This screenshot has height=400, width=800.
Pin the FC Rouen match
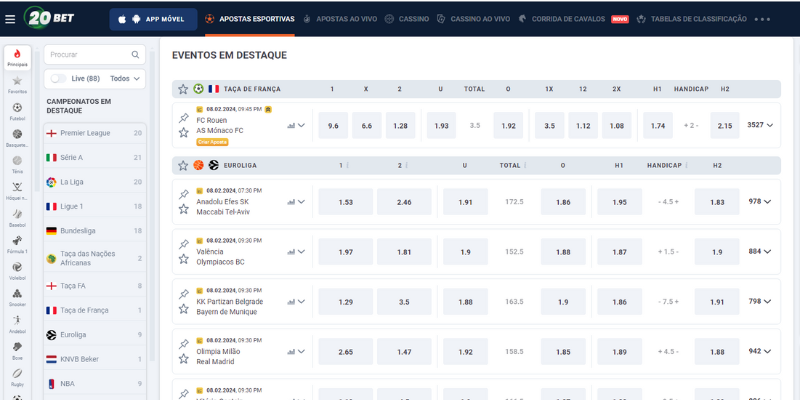(x=184, y=118)
